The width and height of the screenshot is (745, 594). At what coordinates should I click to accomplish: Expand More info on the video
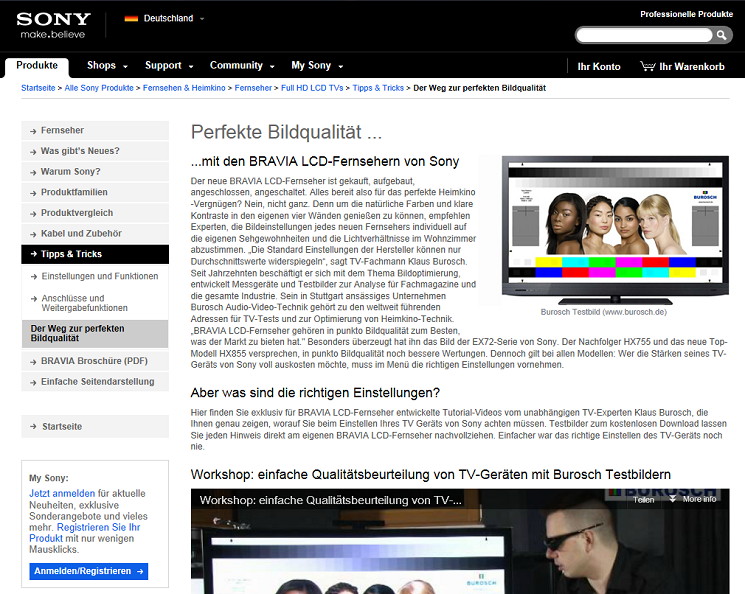(693, 499)
